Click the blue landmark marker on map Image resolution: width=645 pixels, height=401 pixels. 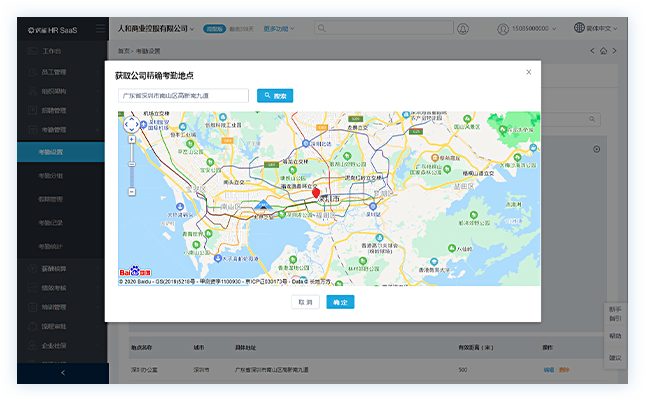click(x=263, y=204)
